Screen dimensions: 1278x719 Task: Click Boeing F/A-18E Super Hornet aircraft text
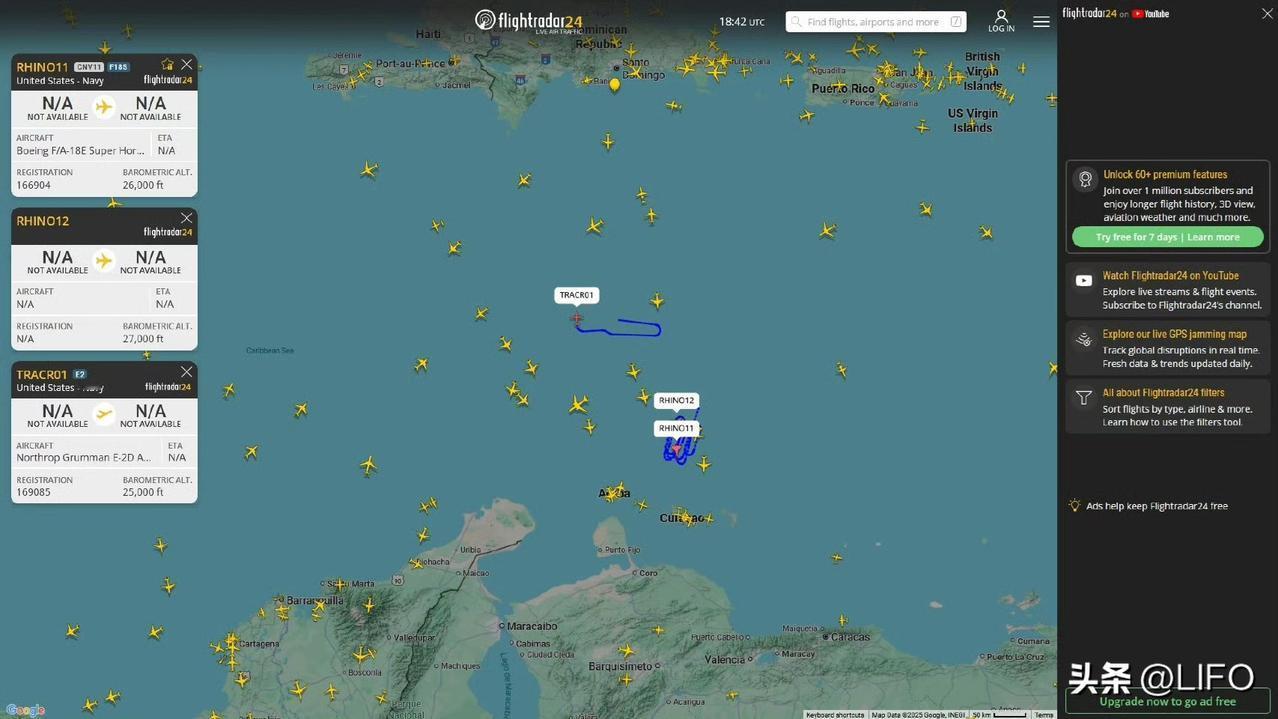coord(80,150)
